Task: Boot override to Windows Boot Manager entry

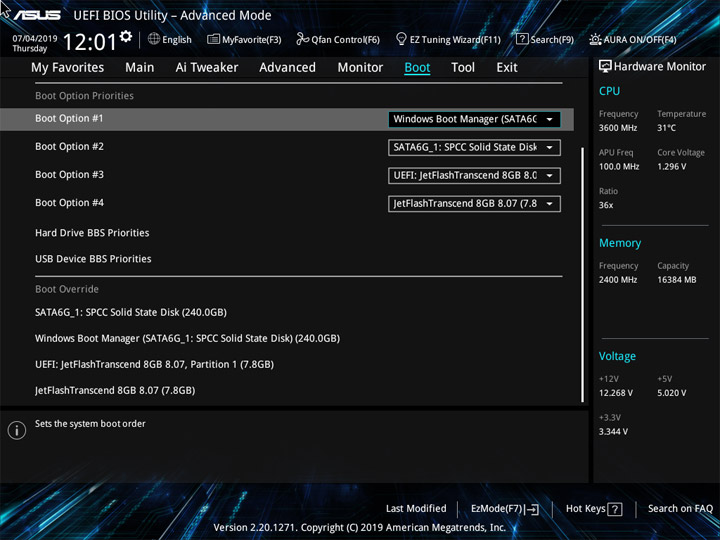Action: tap(187, 338)
